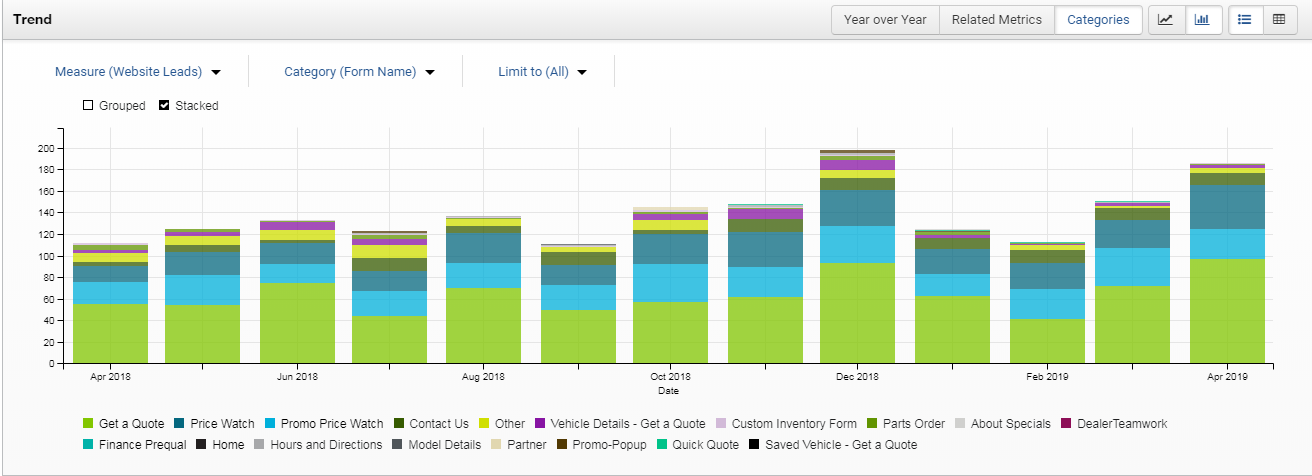Toggle Price Watch legend swatch
This screenshot has width=1312, height=476.
(x=179, y=424)
